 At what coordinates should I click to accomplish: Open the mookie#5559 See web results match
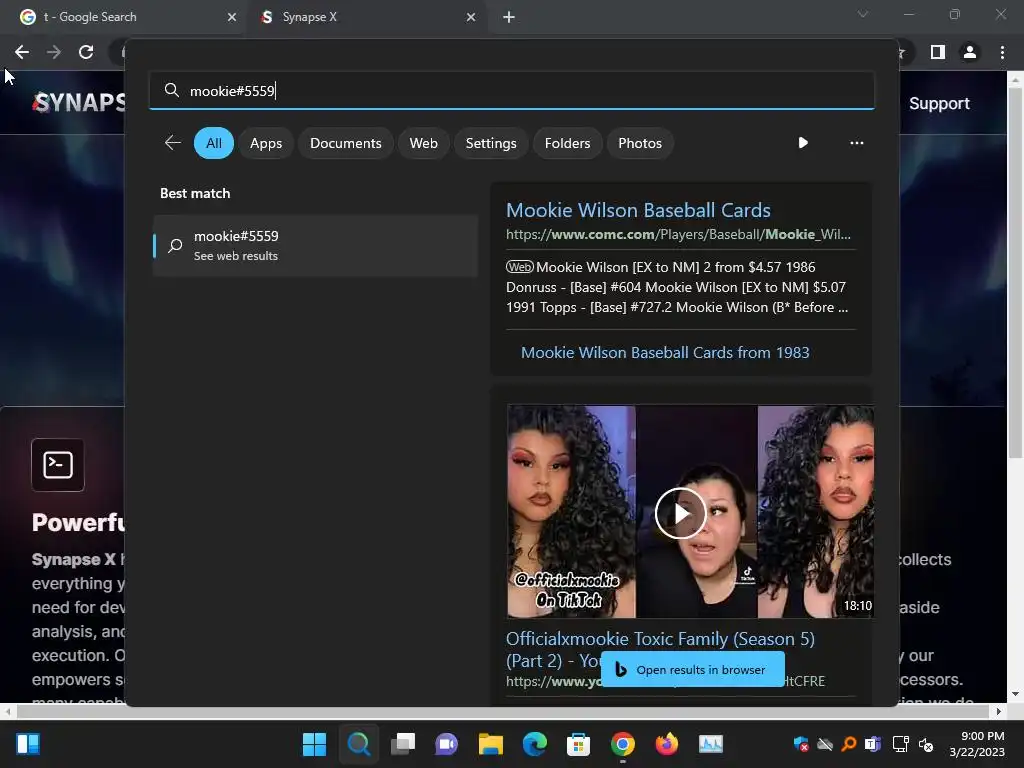tap(315, 246)
